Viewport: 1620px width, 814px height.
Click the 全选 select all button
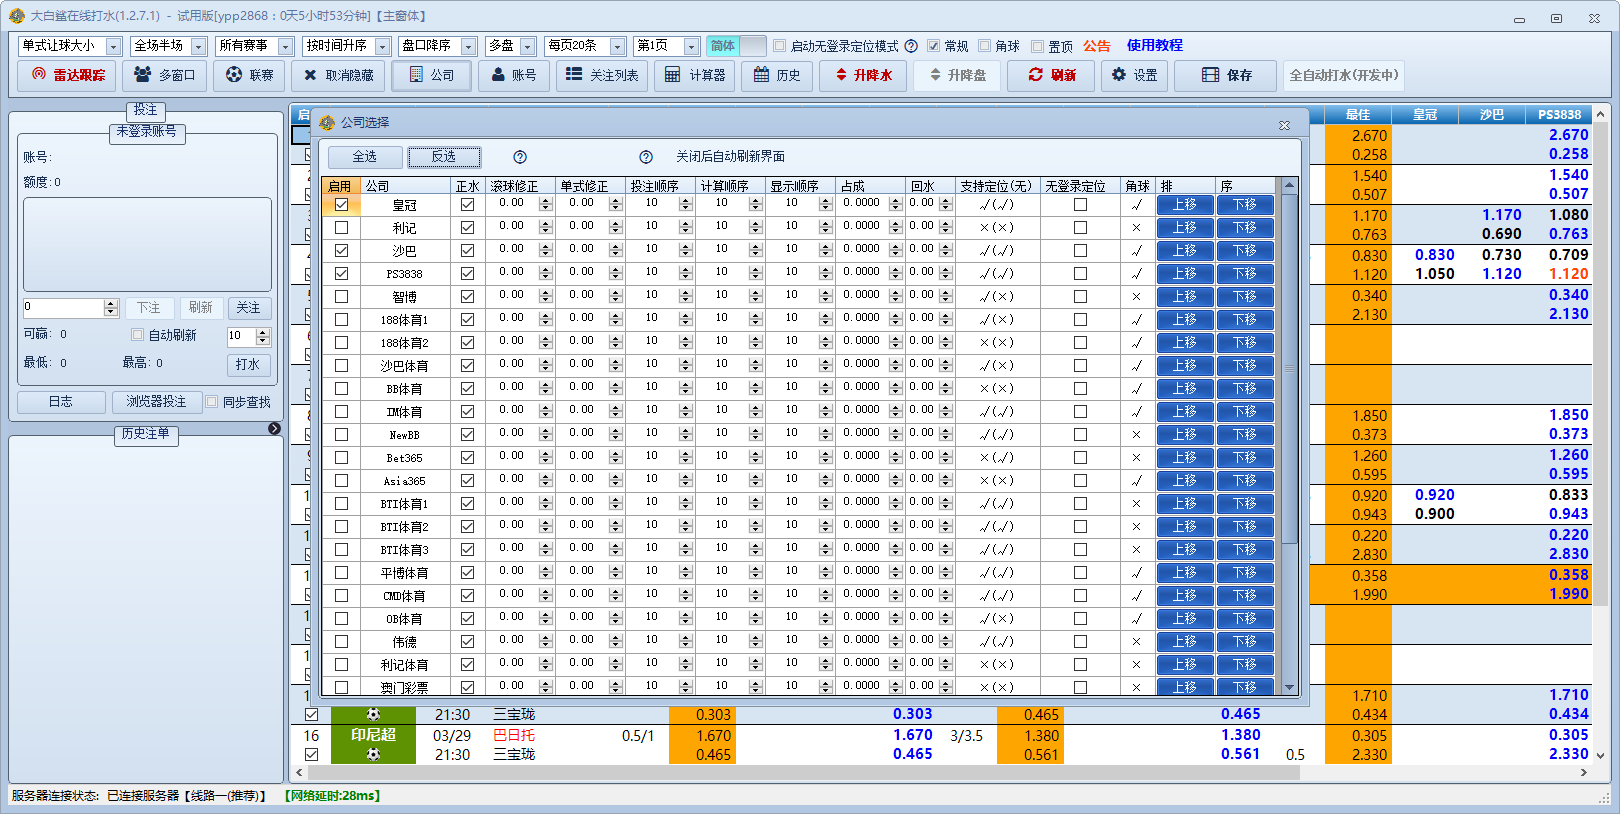(x=364, y=157)
